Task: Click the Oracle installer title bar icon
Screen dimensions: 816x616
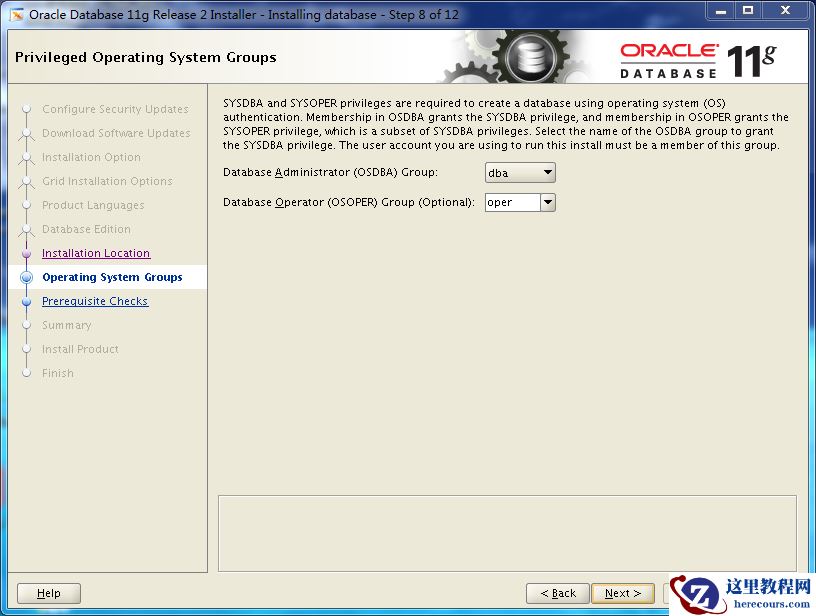Action: click(x=17, y=15)
